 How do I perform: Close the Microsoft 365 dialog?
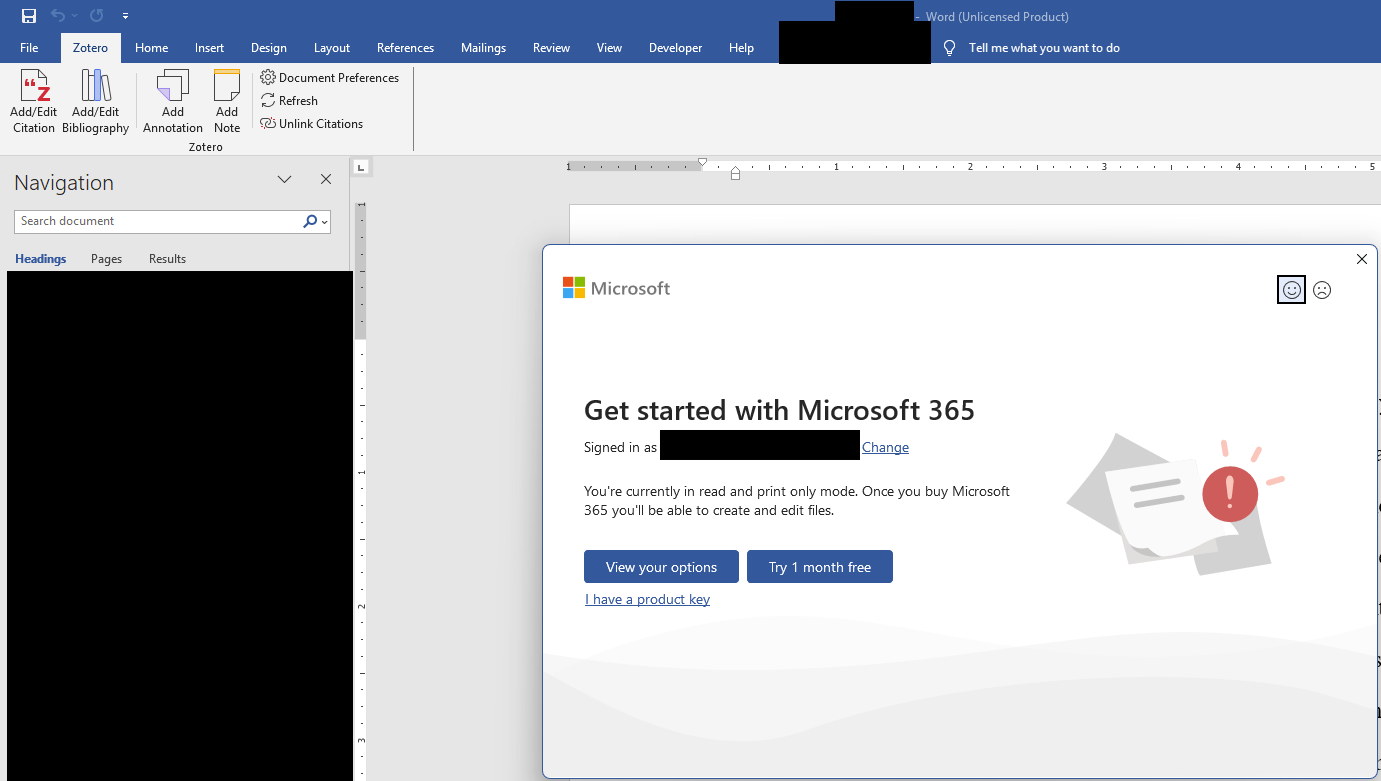1361,259
